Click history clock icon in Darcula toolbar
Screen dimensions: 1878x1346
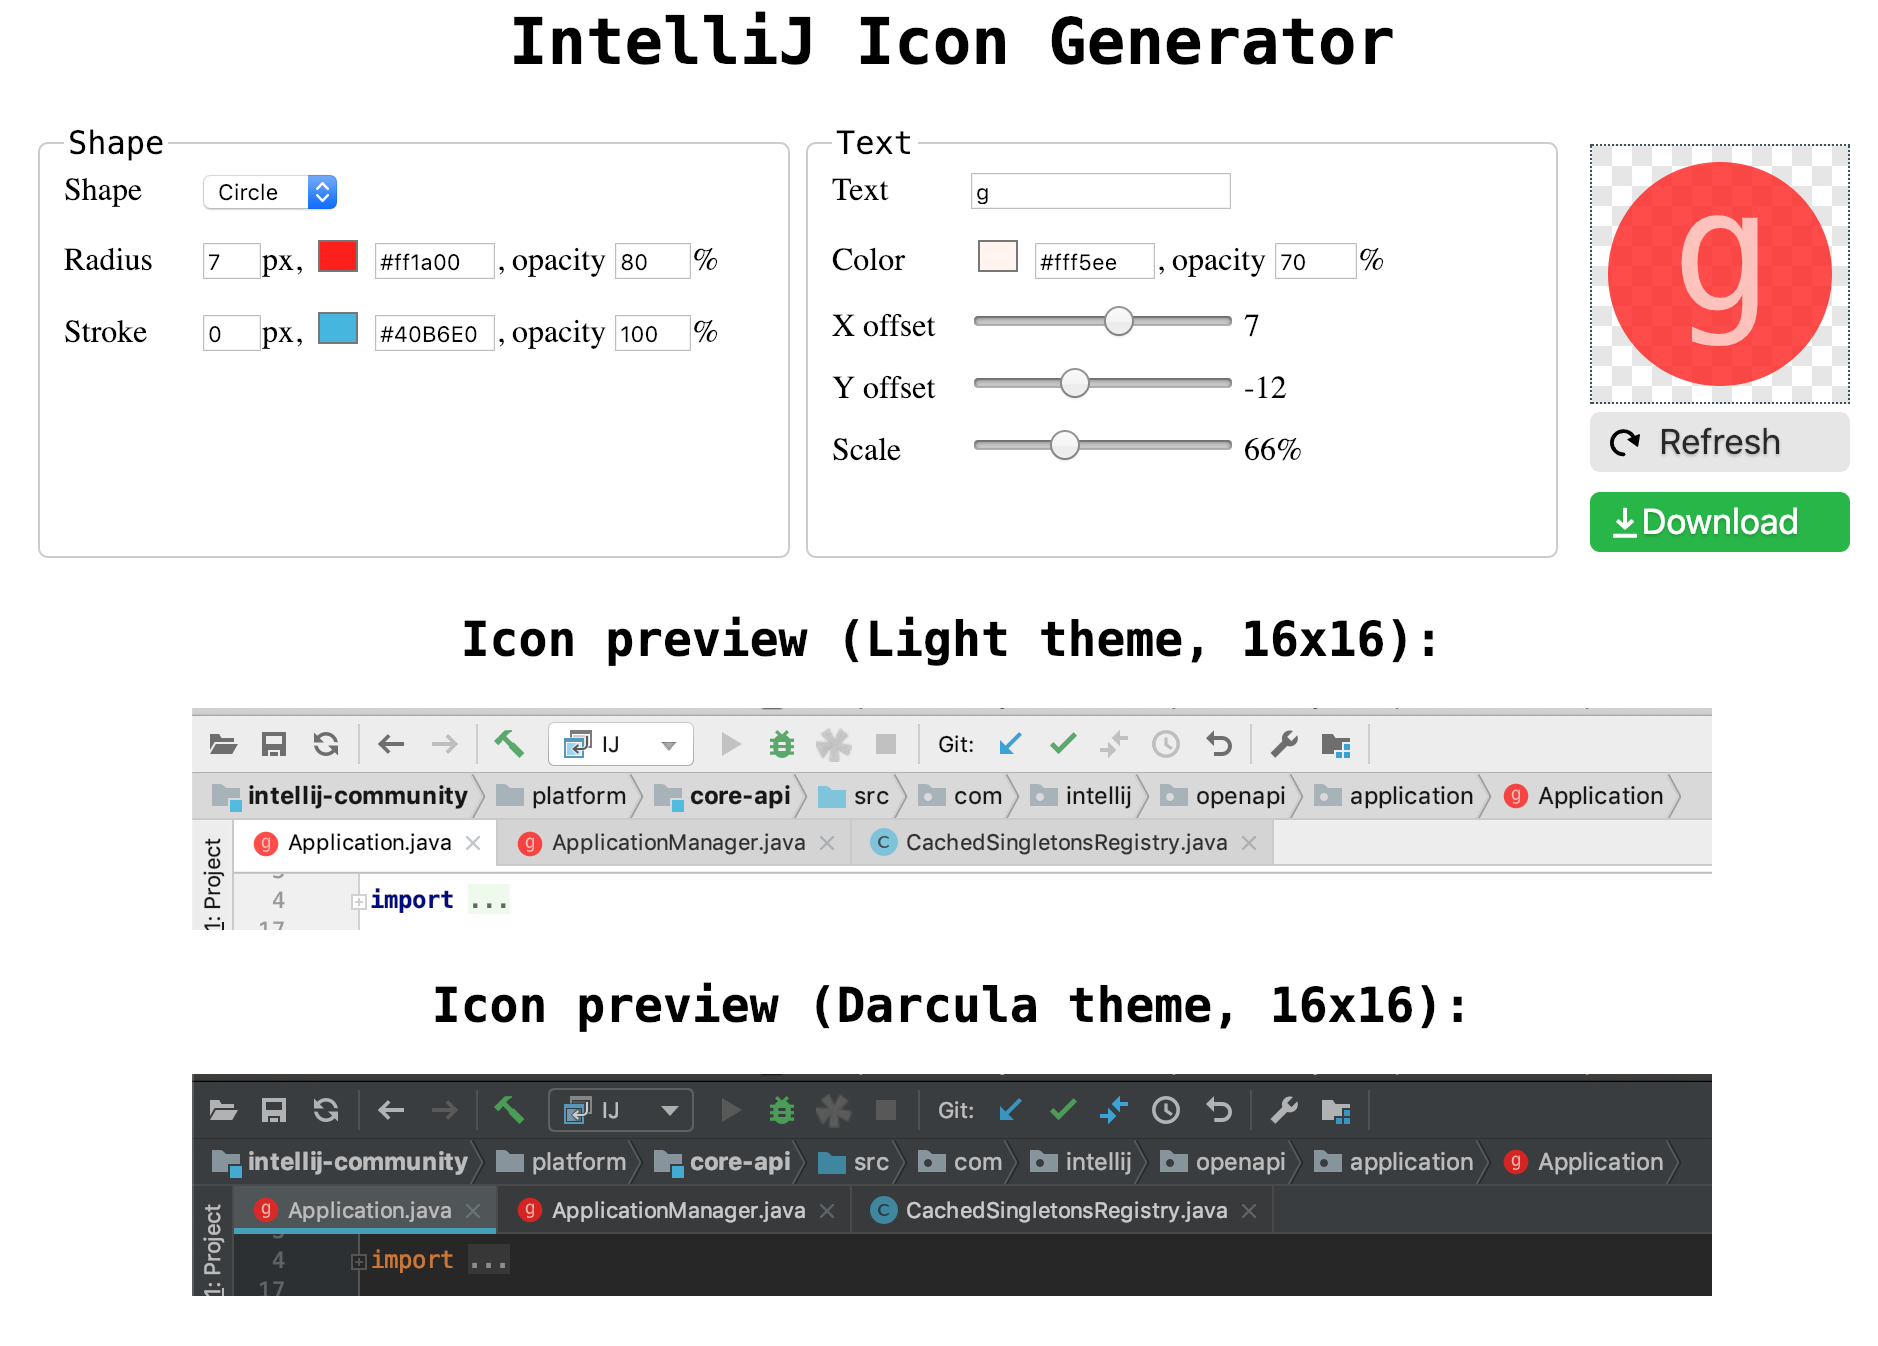click(1166, 1110)
